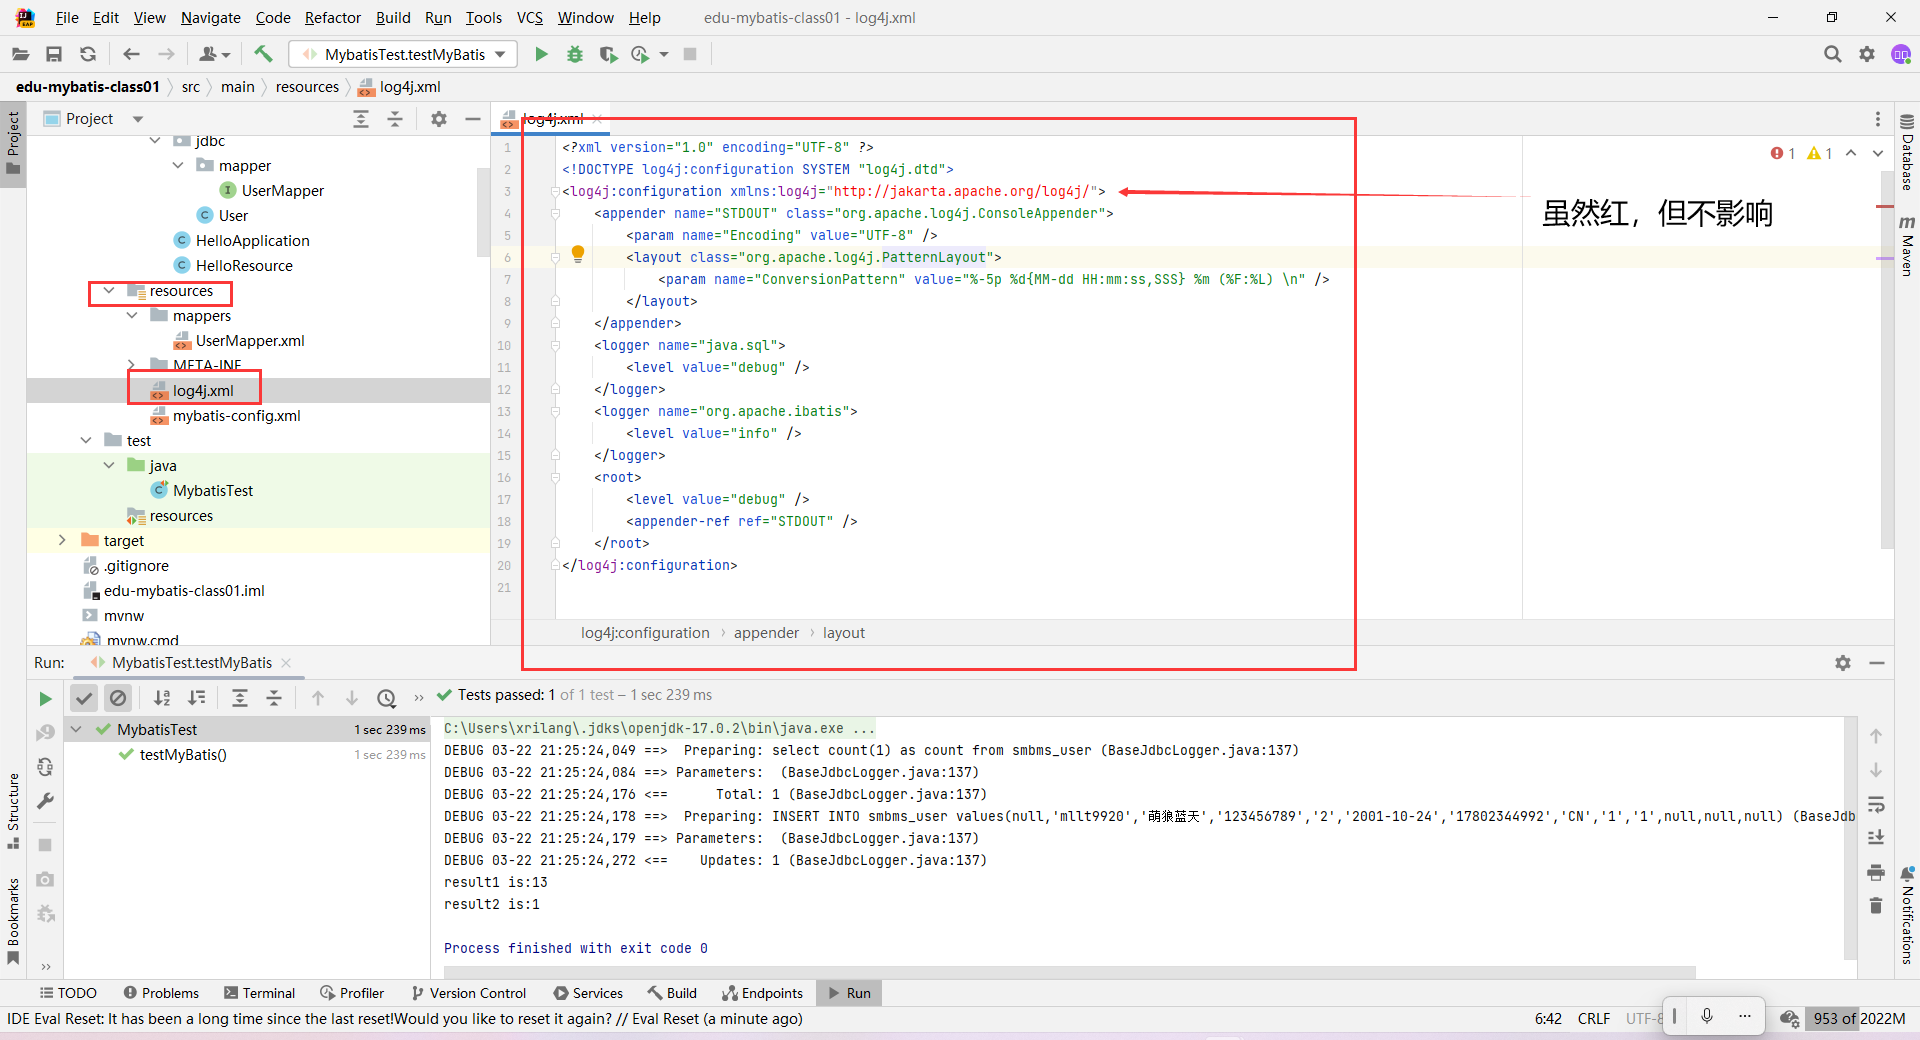Open the Refactor menu
Screen dimensions: 1920x1040
333,18
